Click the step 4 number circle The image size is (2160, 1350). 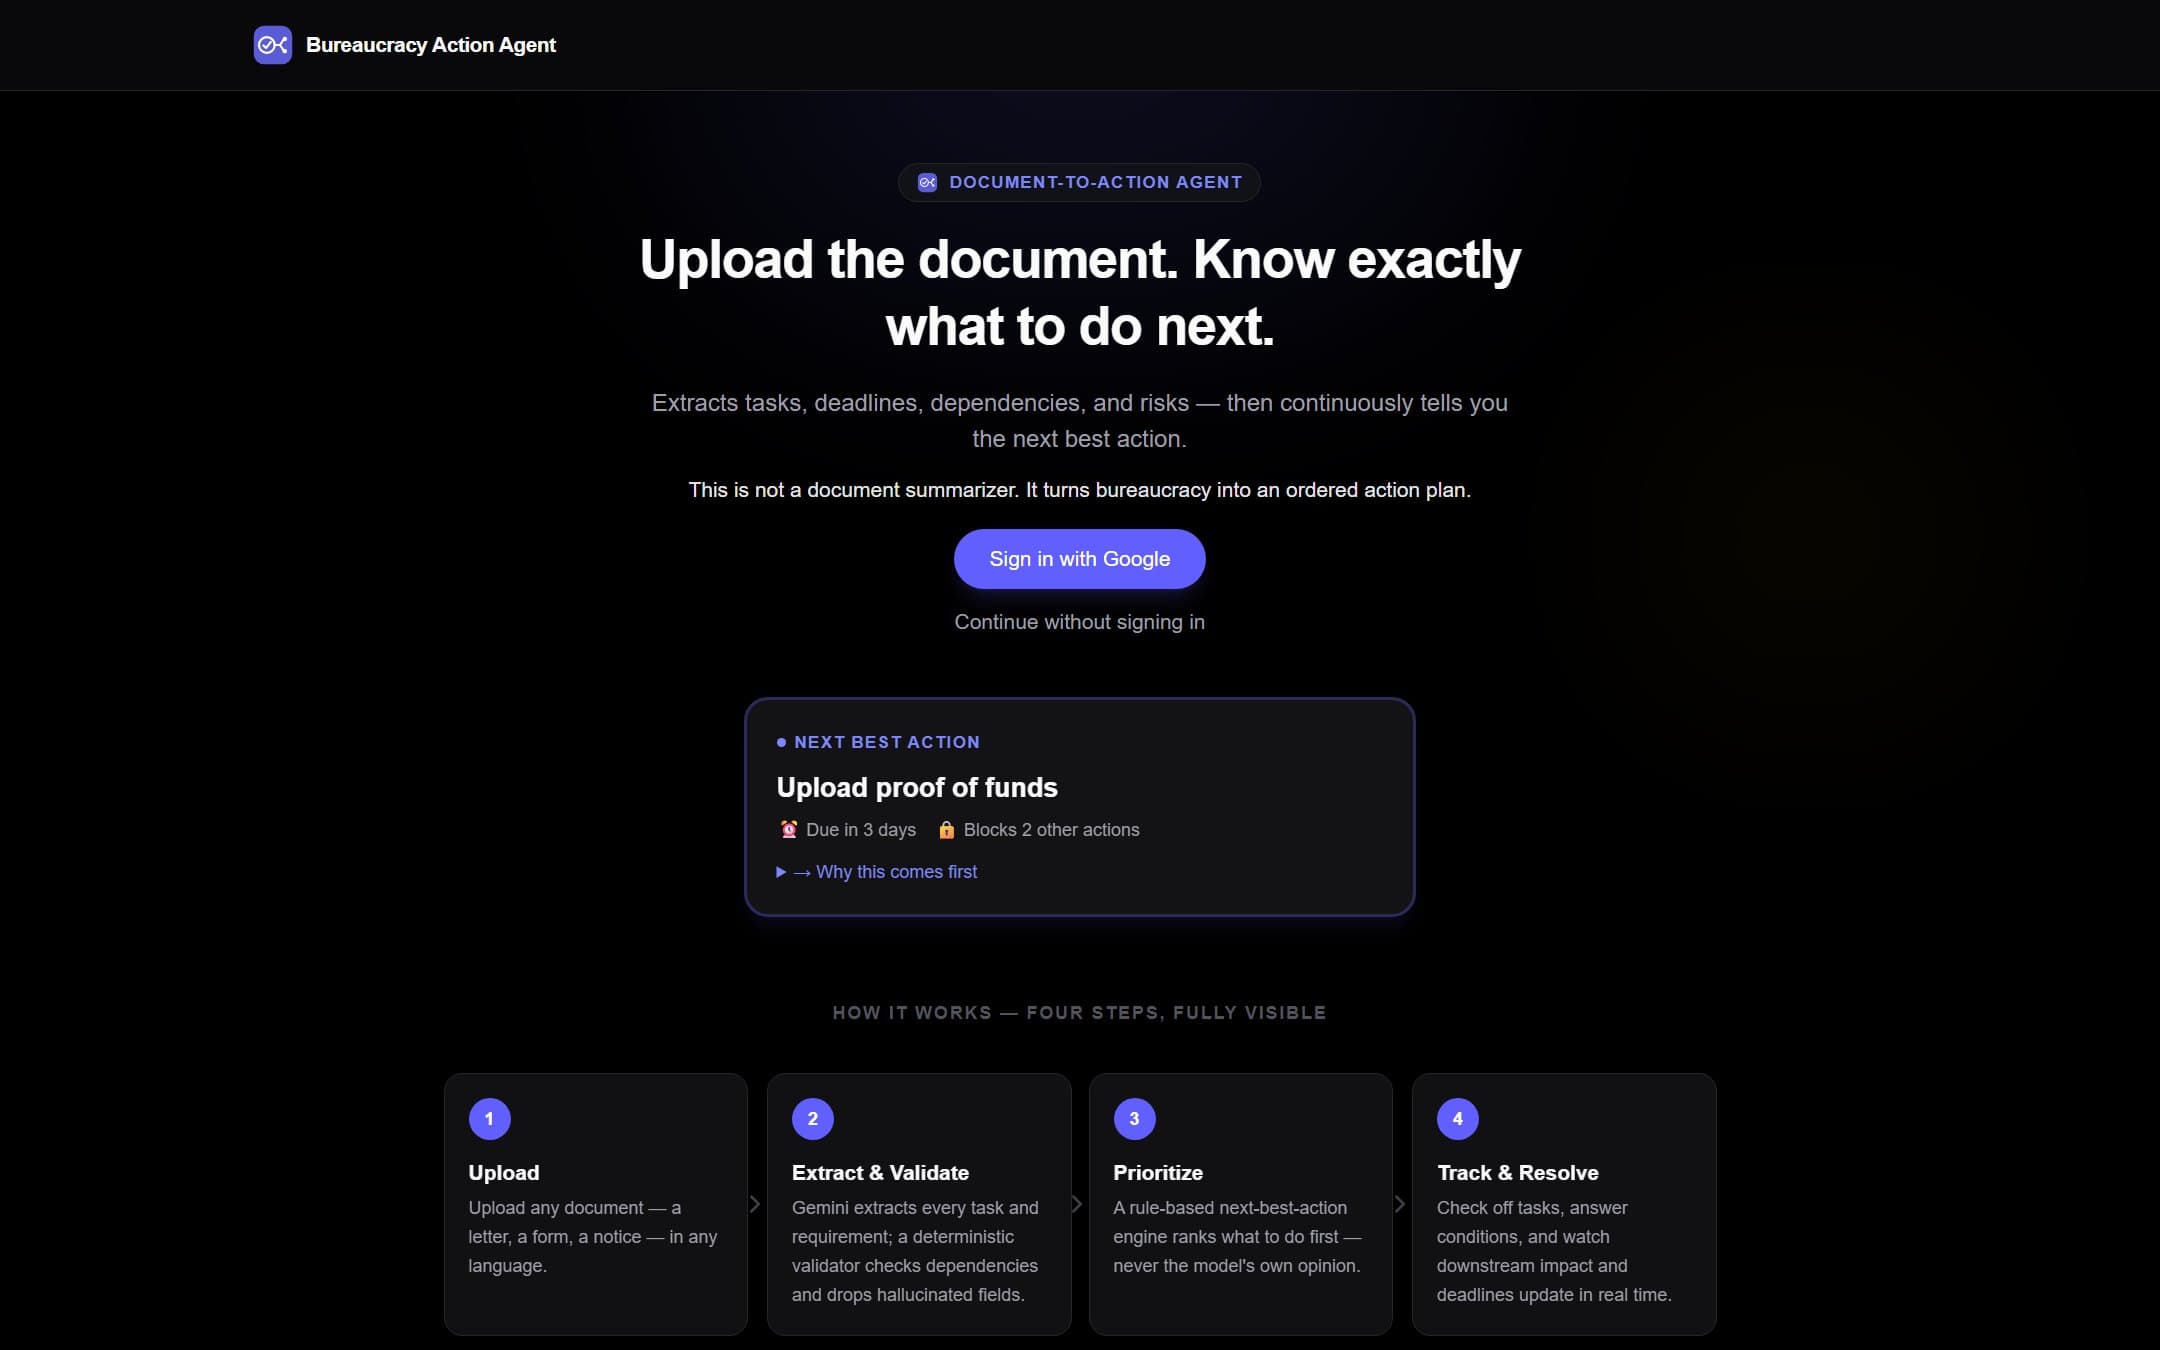(x=1457, y=1119)
